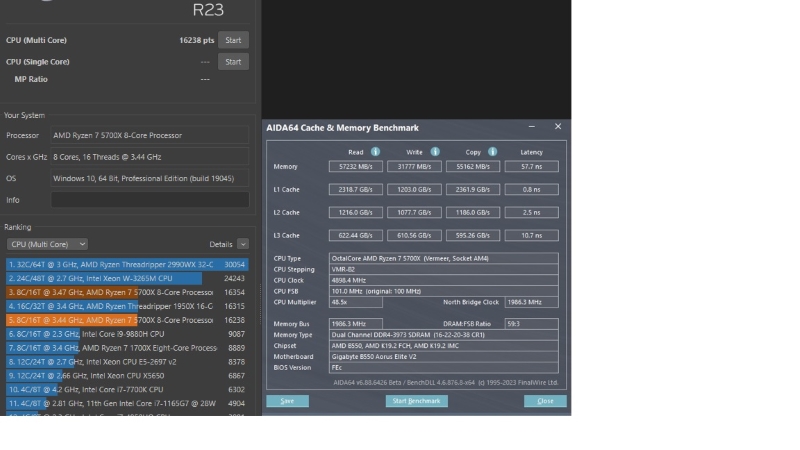This screenshot has height=450, width=800.
Task: Select ranking row Core i7-1165G7 @ 28W
Action: [127, 404]
